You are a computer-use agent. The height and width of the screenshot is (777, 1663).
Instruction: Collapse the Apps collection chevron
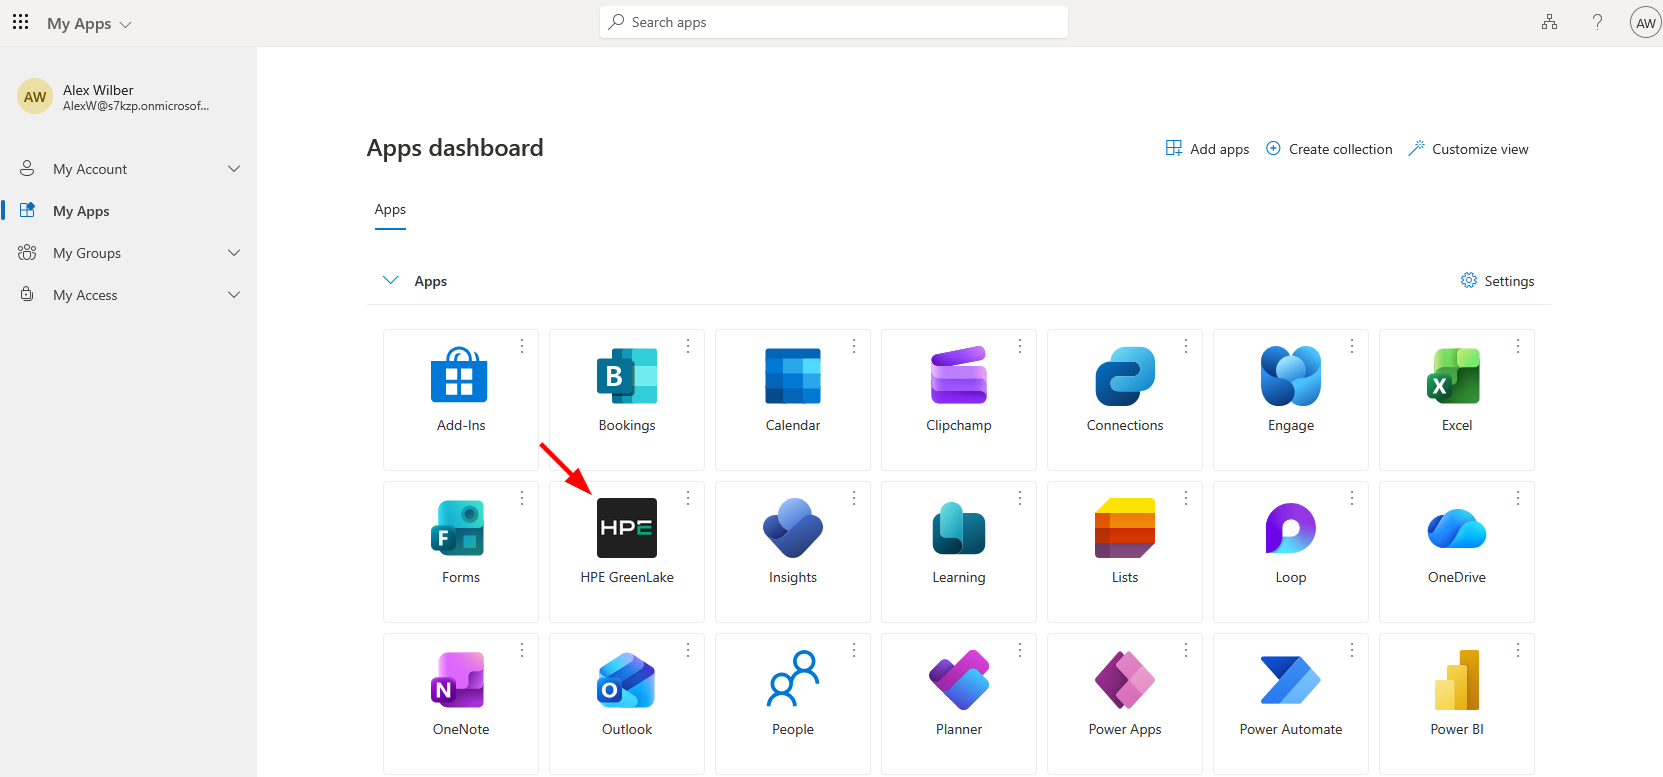click(x=391, y=281)
